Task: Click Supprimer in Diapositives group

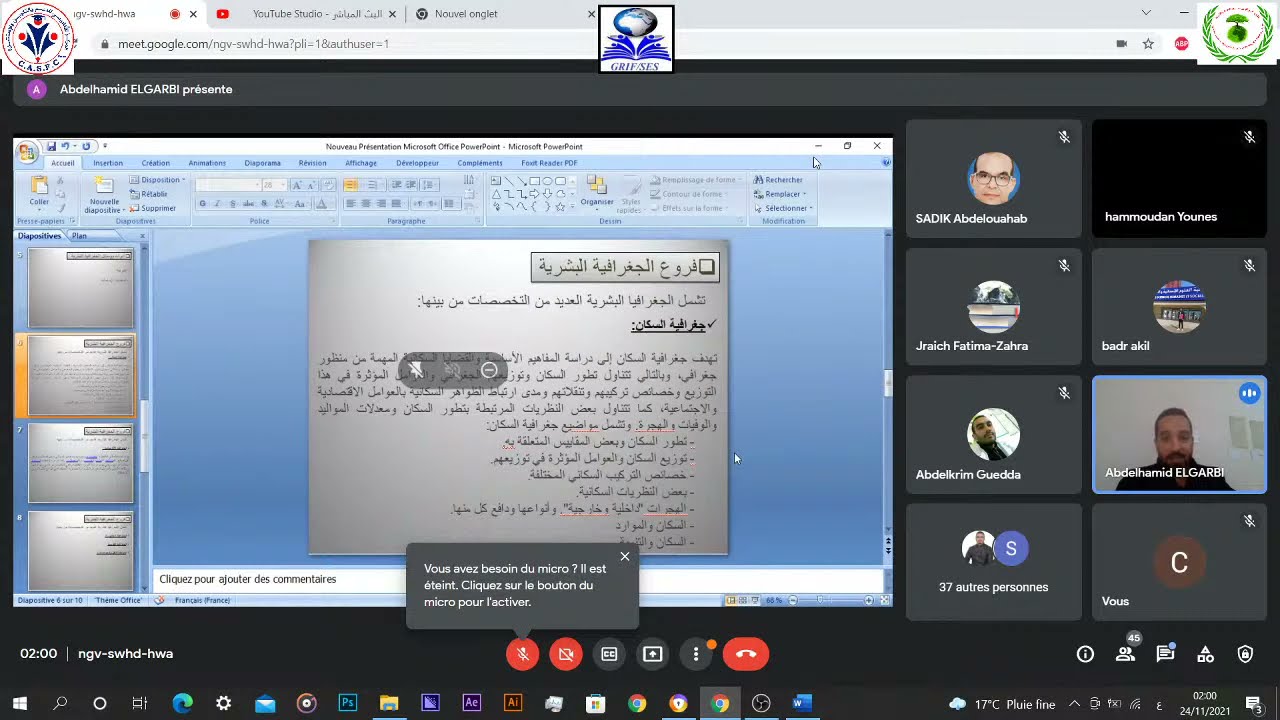Action: (152, 208)
